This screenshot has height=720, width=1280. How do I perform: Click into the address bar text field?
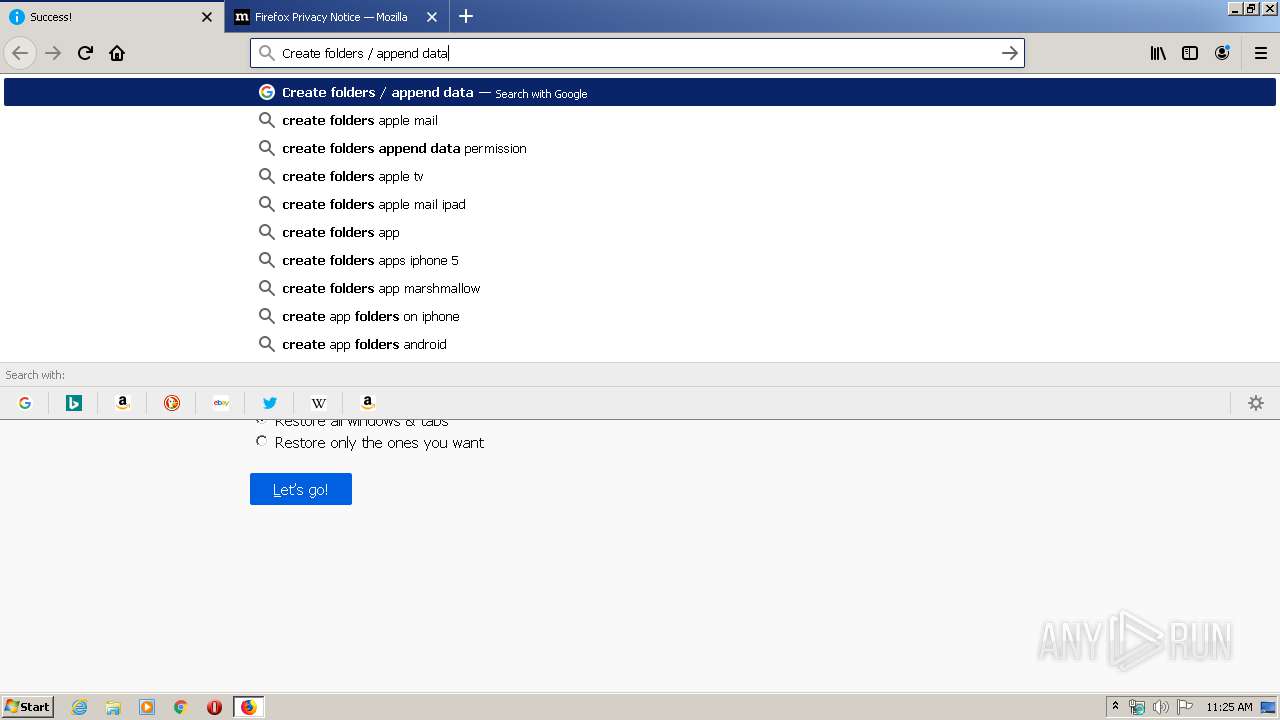click(636, 53)
